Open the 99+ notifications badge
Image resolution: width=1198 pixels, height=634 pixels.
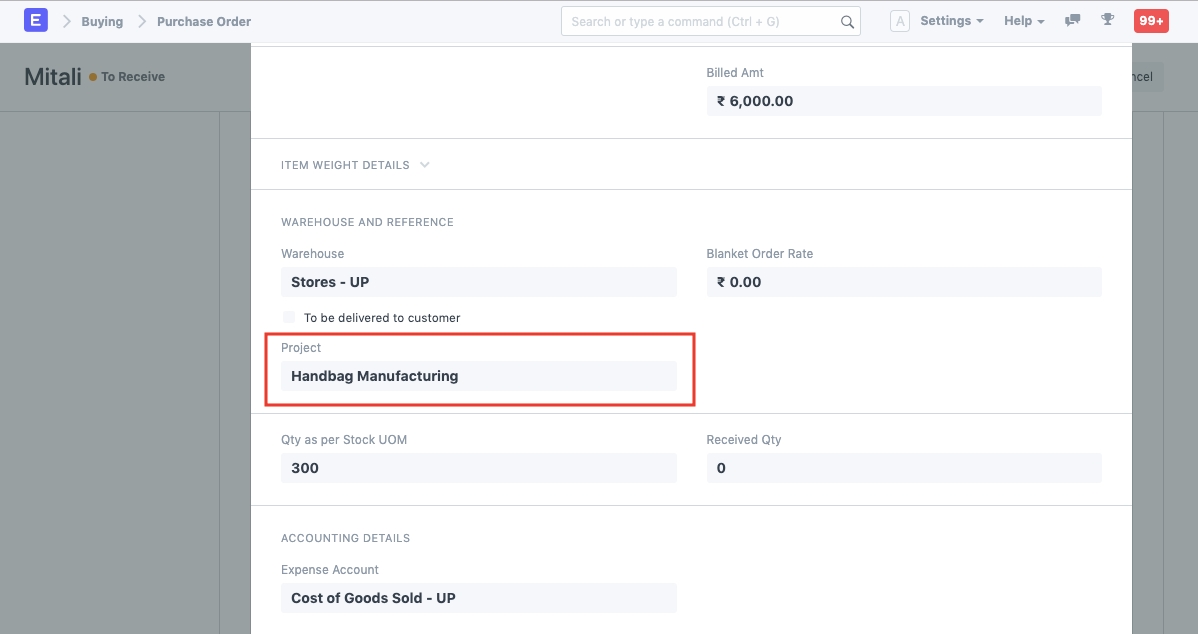pos(1150,21)
